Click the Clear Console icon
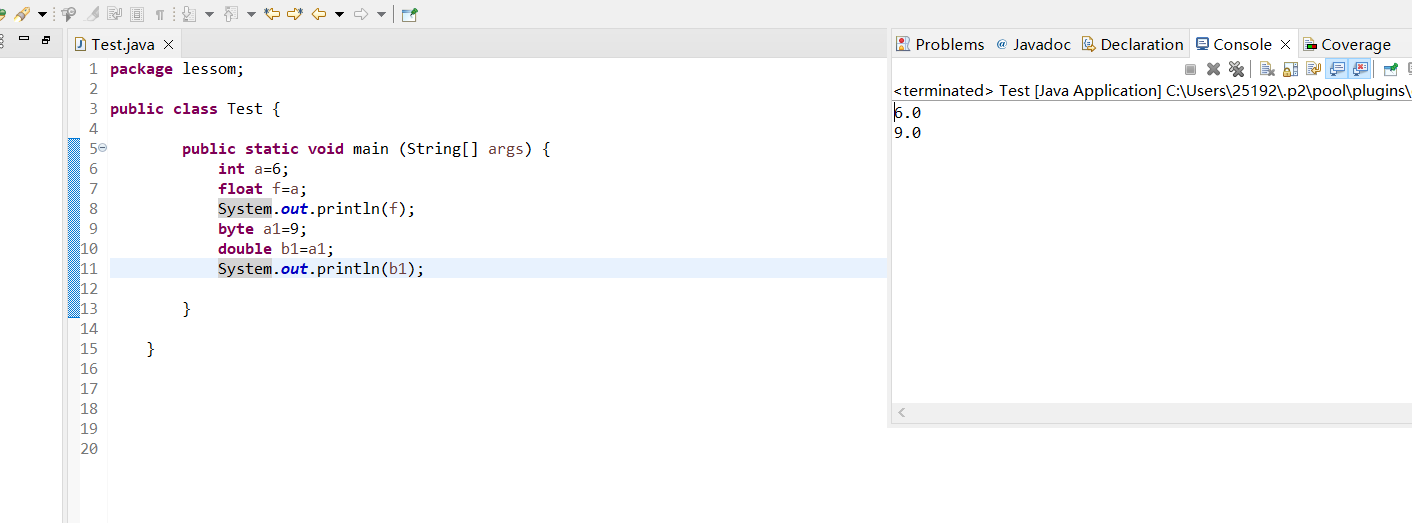Screen dimensions: 1412x523 [1267, 69]
